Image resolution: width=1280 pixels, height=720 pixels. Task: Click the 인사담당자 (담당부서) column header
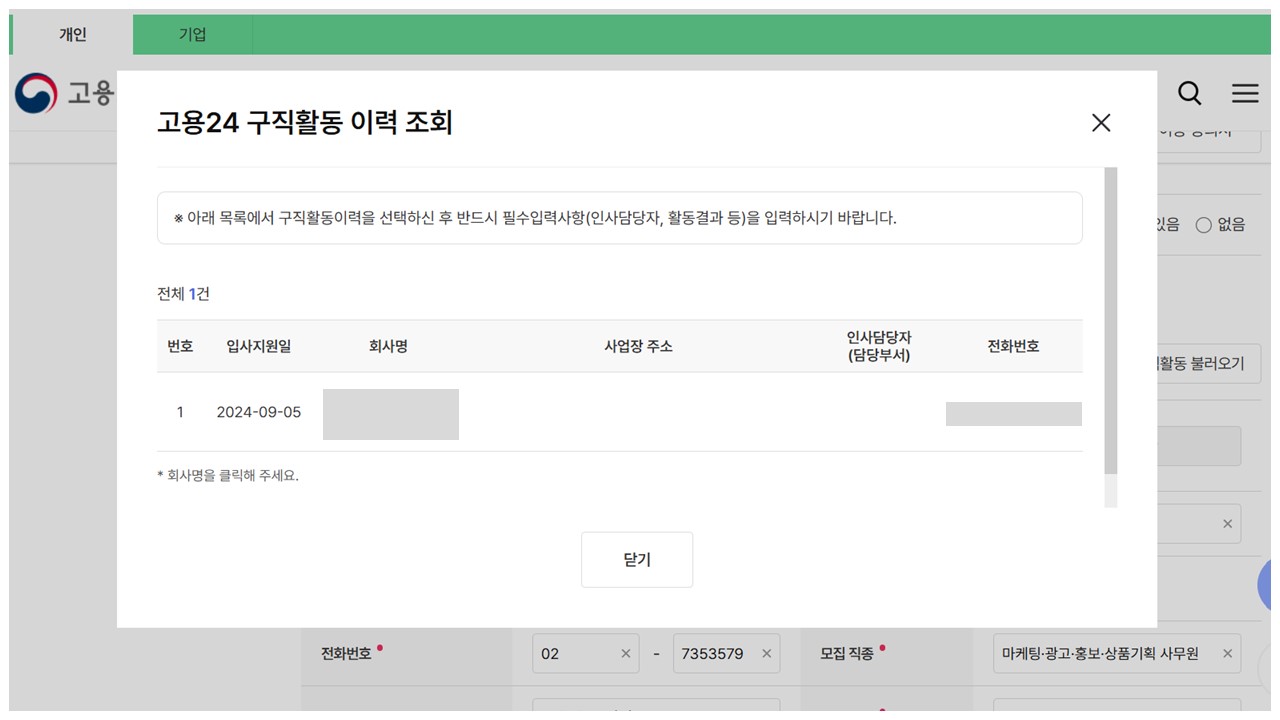(x=879, y=346)
